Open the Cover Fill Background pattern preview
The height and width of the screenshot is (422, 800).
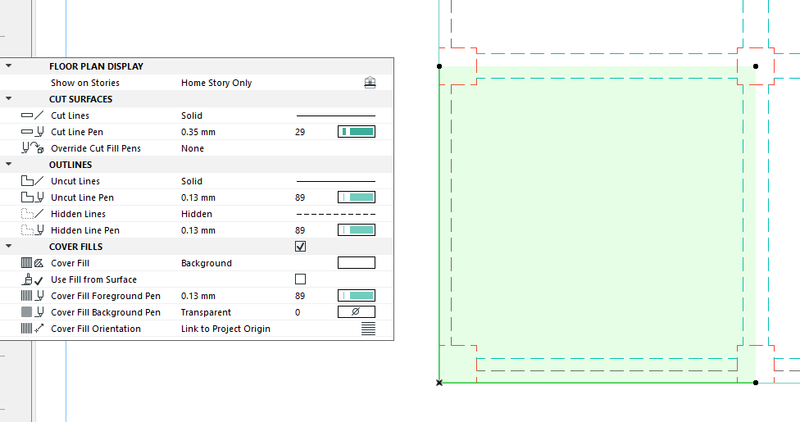(357, 263)
